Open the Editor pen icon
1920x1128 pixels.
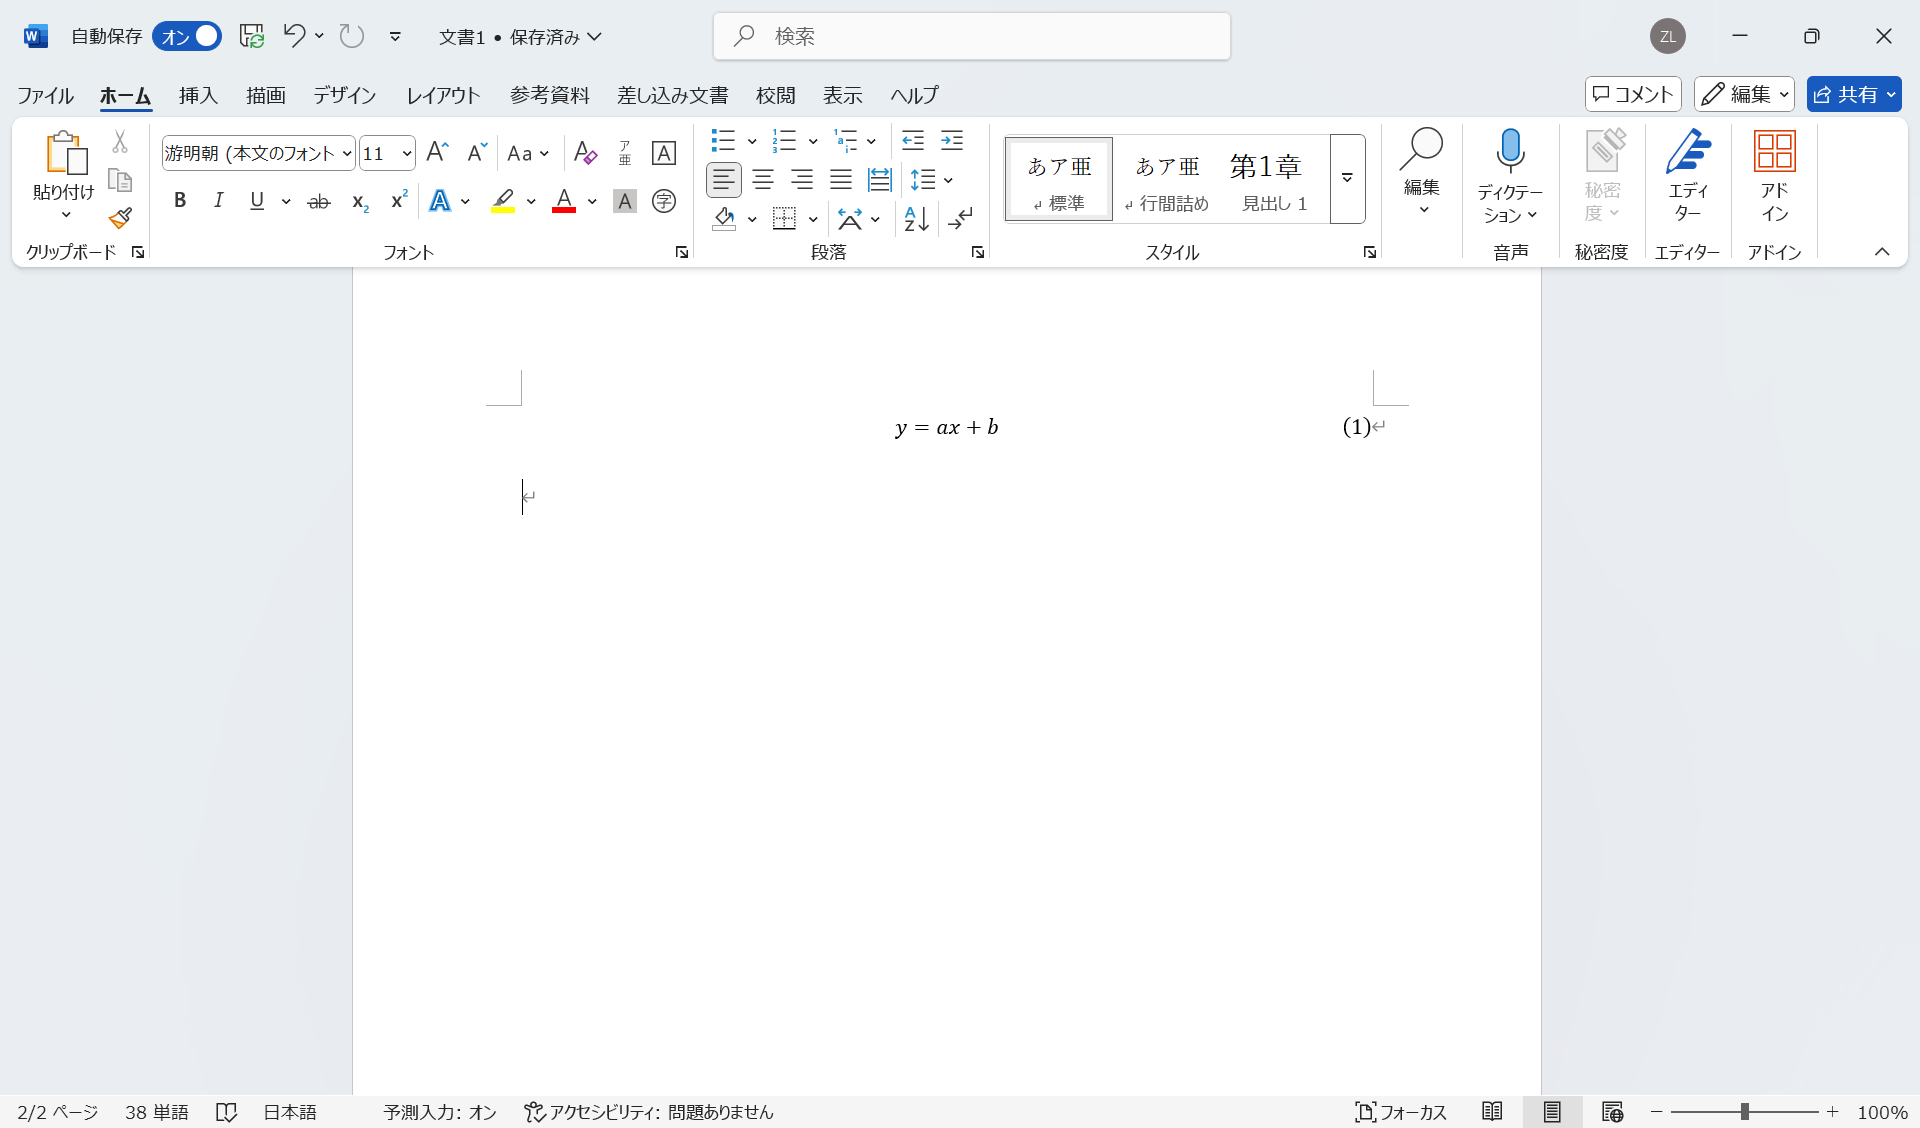click(1688, 152)
